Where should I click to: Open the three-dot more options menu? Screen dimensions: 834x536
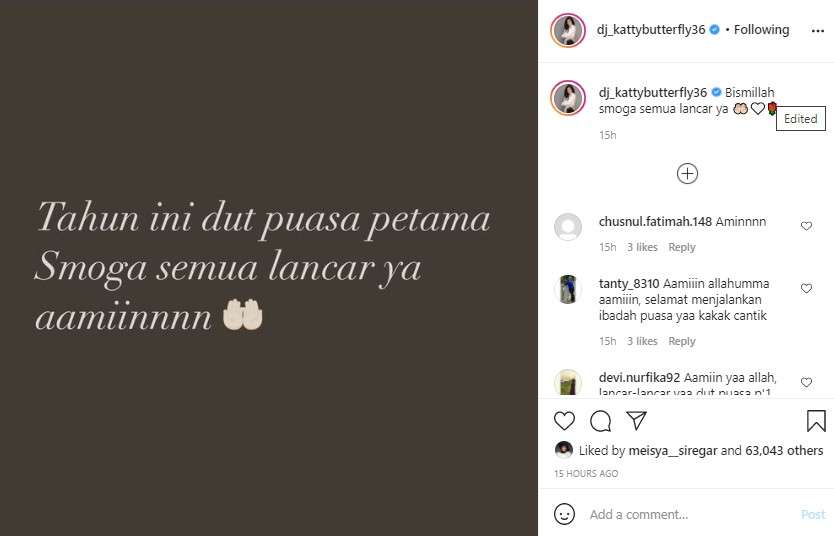tap(818, 31)
